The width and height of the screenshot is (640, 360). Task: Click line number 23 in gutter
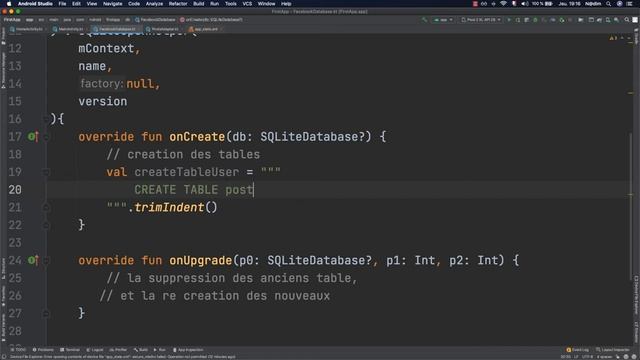pos(15,243)
